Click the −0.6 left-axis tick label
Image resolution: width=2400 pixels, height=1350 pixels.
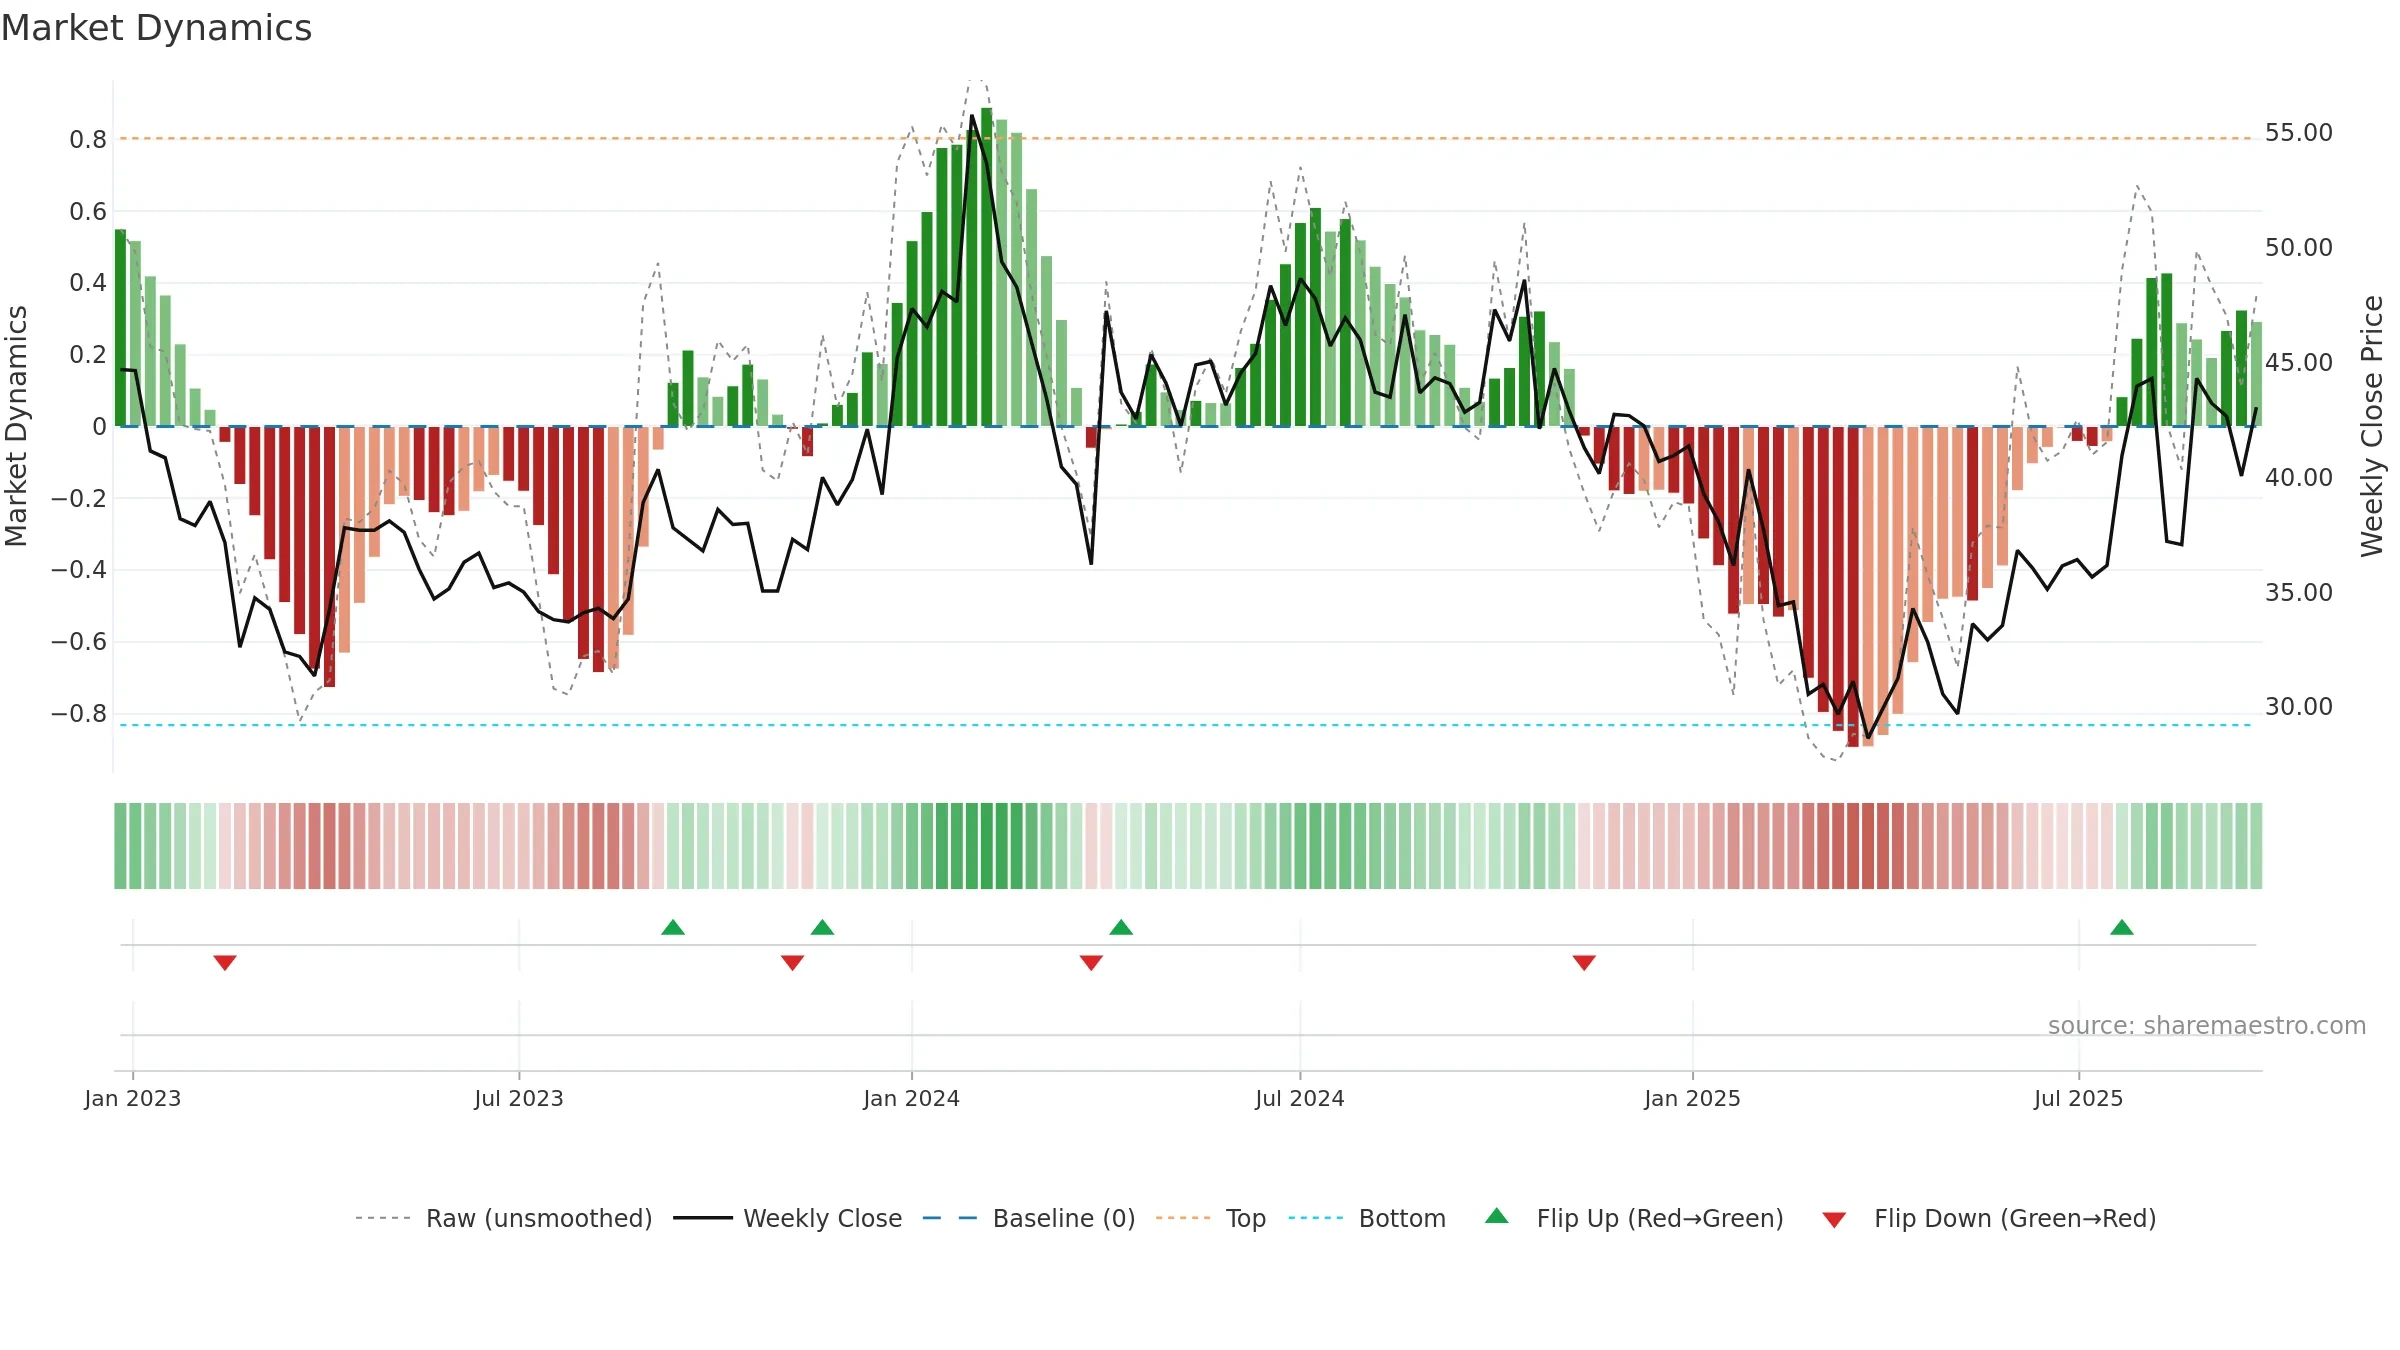[x=79, y=641]
